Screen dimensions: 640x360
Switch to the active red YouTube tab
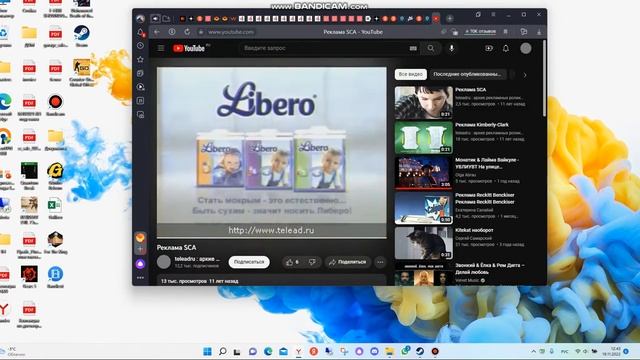pos(436,18)
